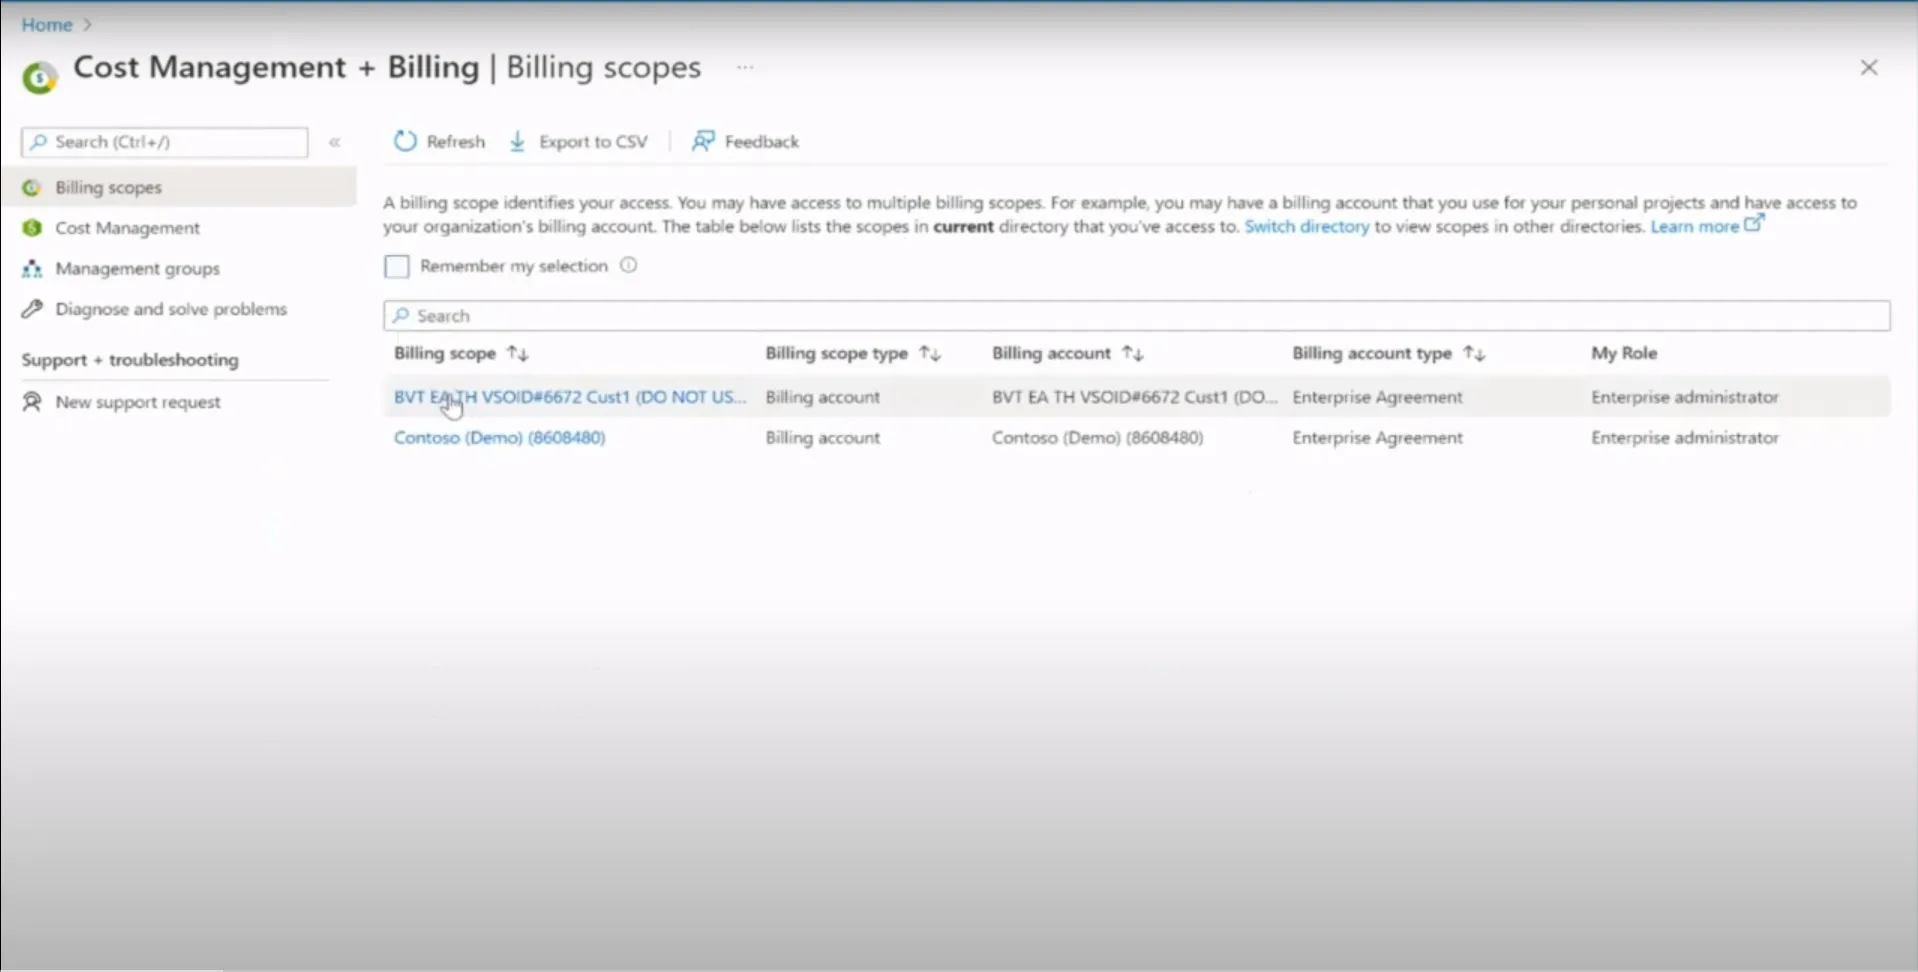Go to Home breadcrumb link
Screen dimensions: 1918x972
pyautogui.click(x=47, y=24)
